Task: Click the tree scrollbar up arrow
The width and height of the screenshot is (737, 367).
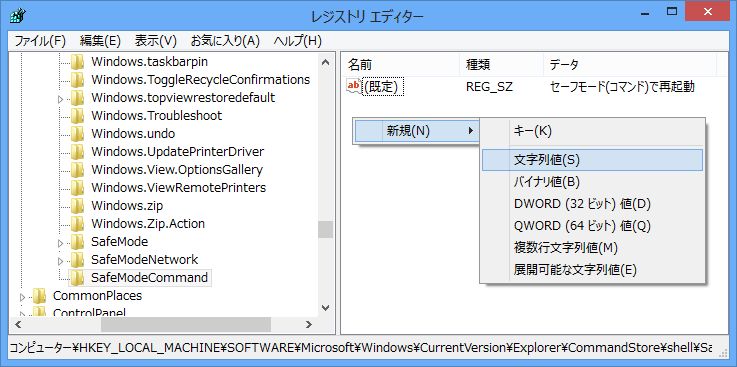Action: [x=325, y=62]
